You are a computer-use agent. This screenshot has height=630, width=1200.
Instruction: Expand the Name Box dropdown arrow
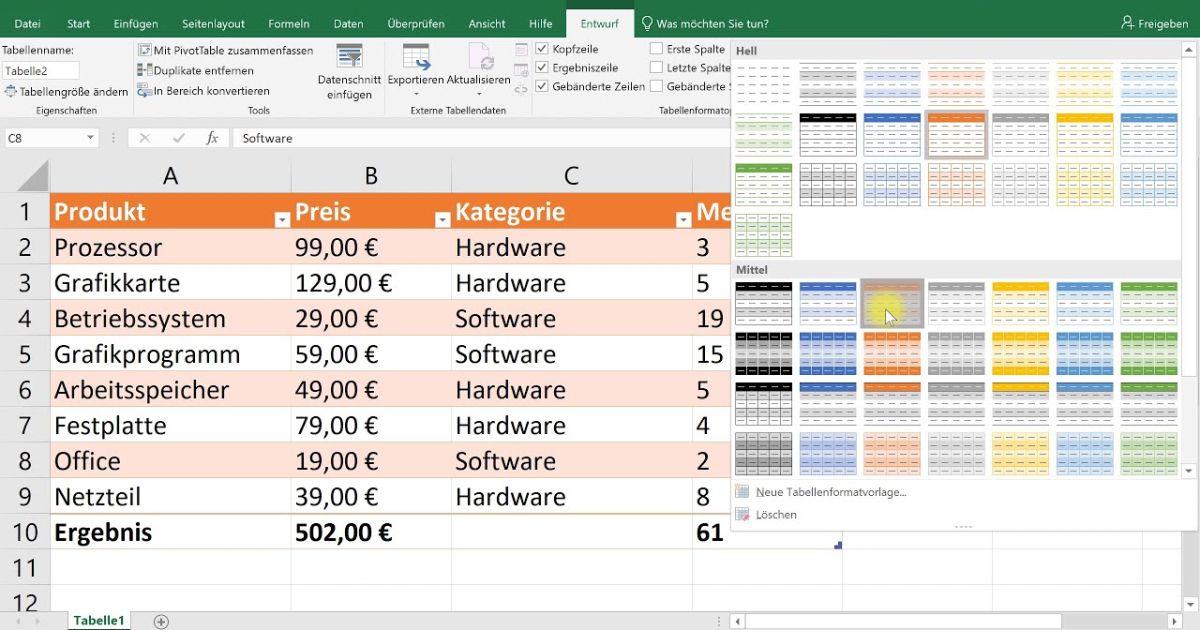(92, 138)
